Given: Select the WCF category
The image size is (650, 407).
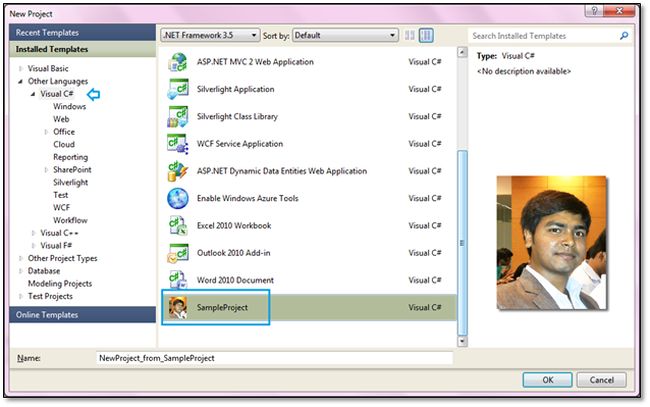Looking at the screenshot, I should (61, 208).
